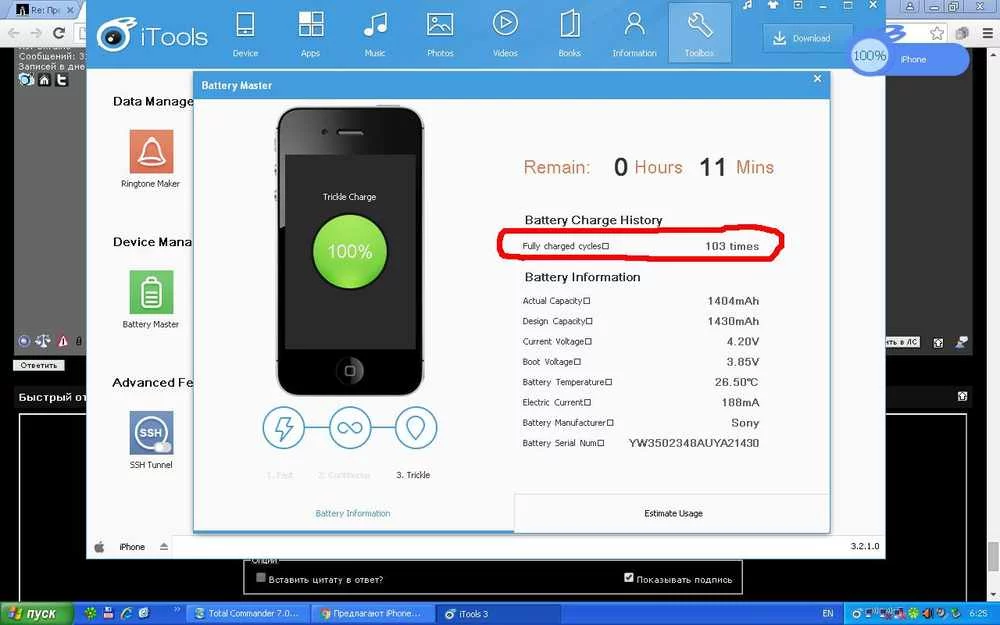Click the EN language indicator
The image size is (1000, 625).
click(828, 614)
